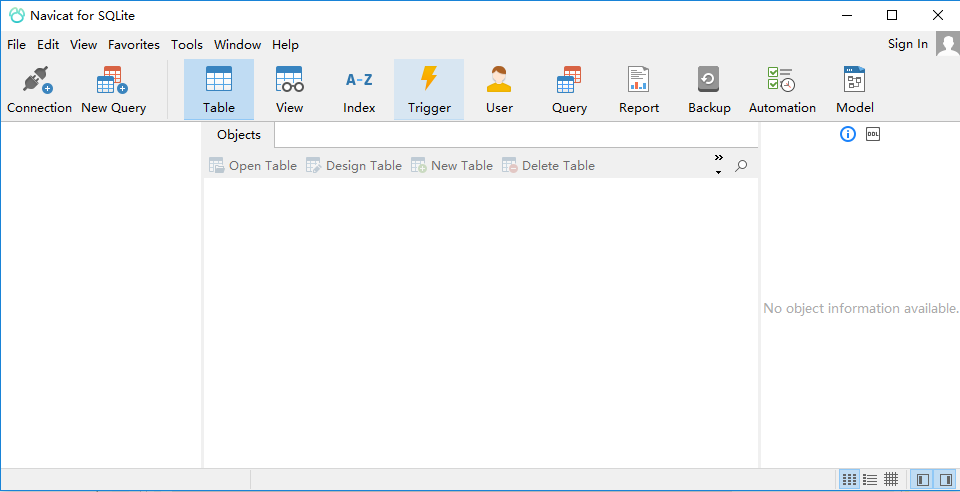
Task: Open the Help menu
Action: pos(285,45)
